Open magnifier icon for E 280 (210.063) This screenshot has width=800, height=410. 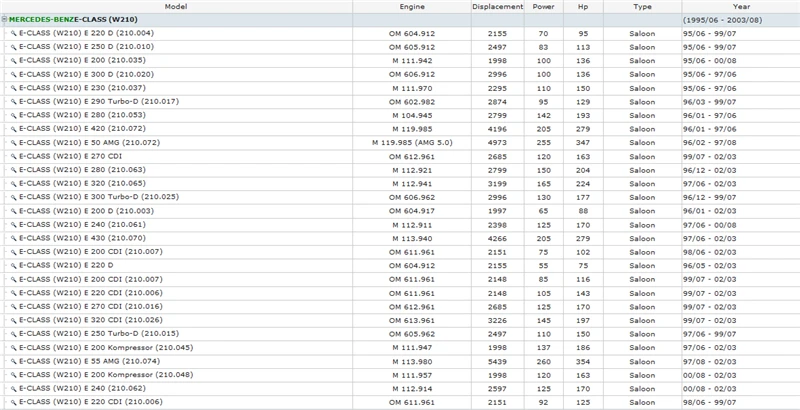tap(14, 170)
